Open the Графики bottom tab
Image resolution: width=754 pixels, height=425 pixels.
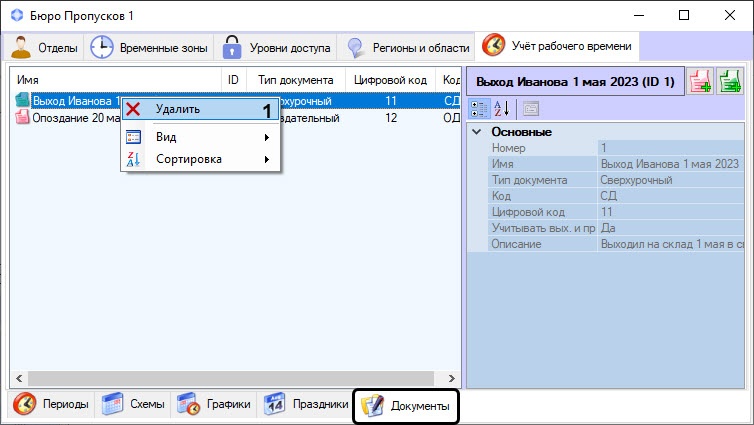pyautogui.click(x=213, y=405)
